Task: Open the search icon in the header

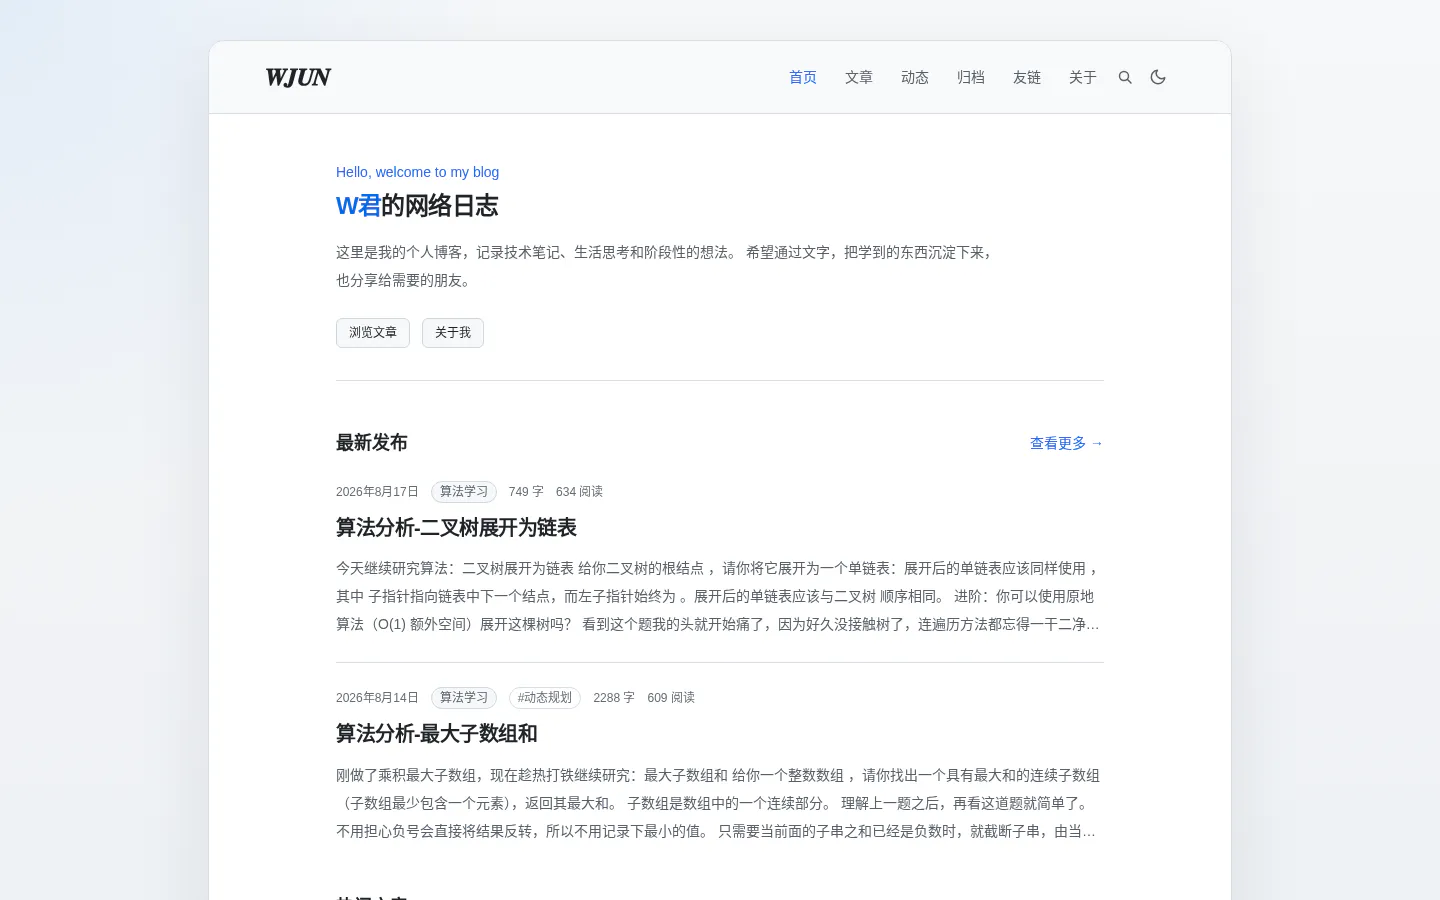Action: click(x=1125, y=77)
